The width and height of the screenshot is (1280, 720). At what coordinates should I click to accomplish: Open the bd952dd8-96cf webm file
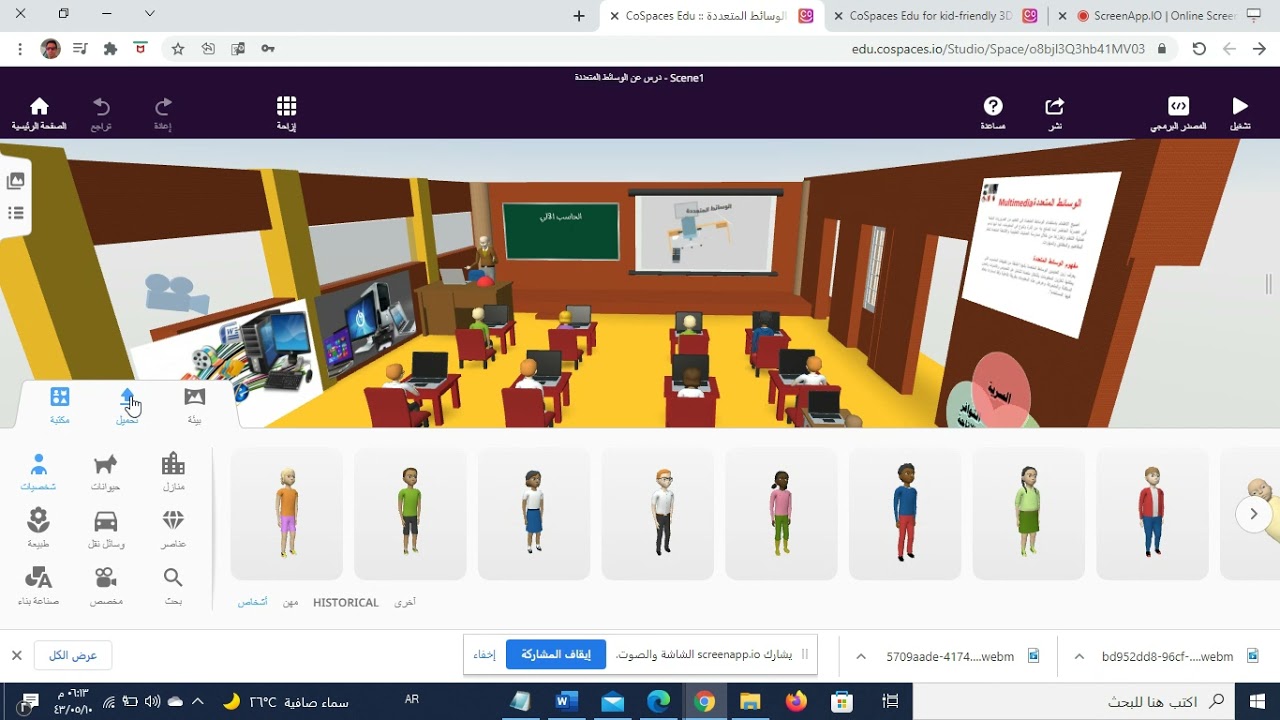point(1167,656)
